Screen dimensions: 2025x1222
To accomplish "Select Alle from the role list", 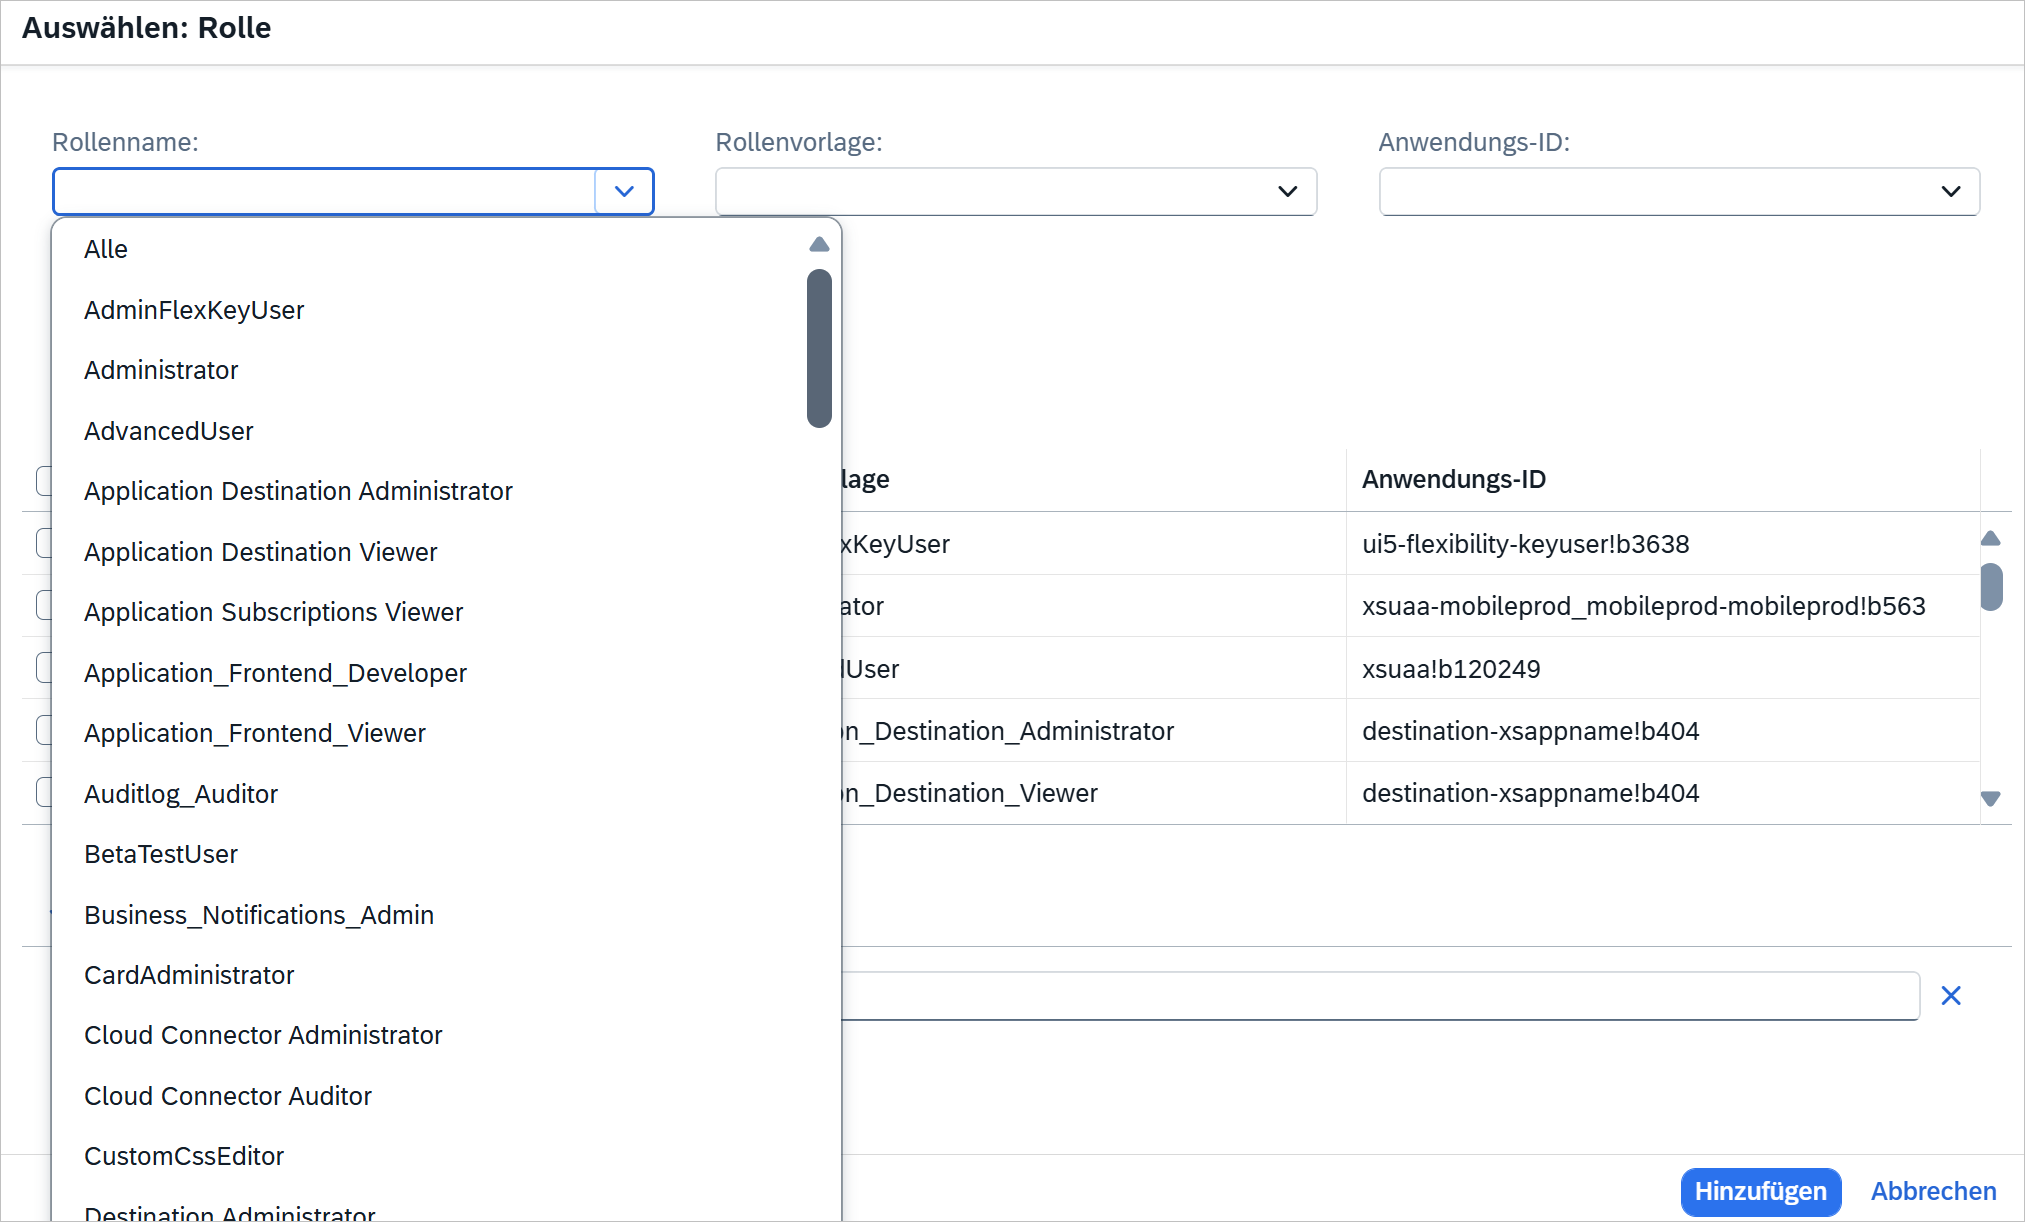I will [106, 249].
